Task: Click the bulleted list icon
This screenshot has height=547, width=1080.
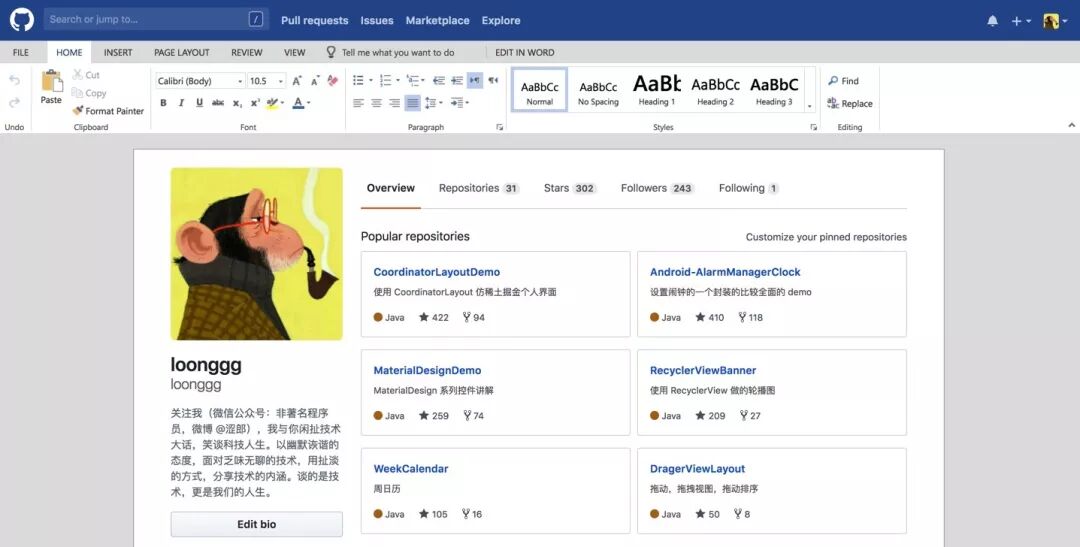Action: 358,81
